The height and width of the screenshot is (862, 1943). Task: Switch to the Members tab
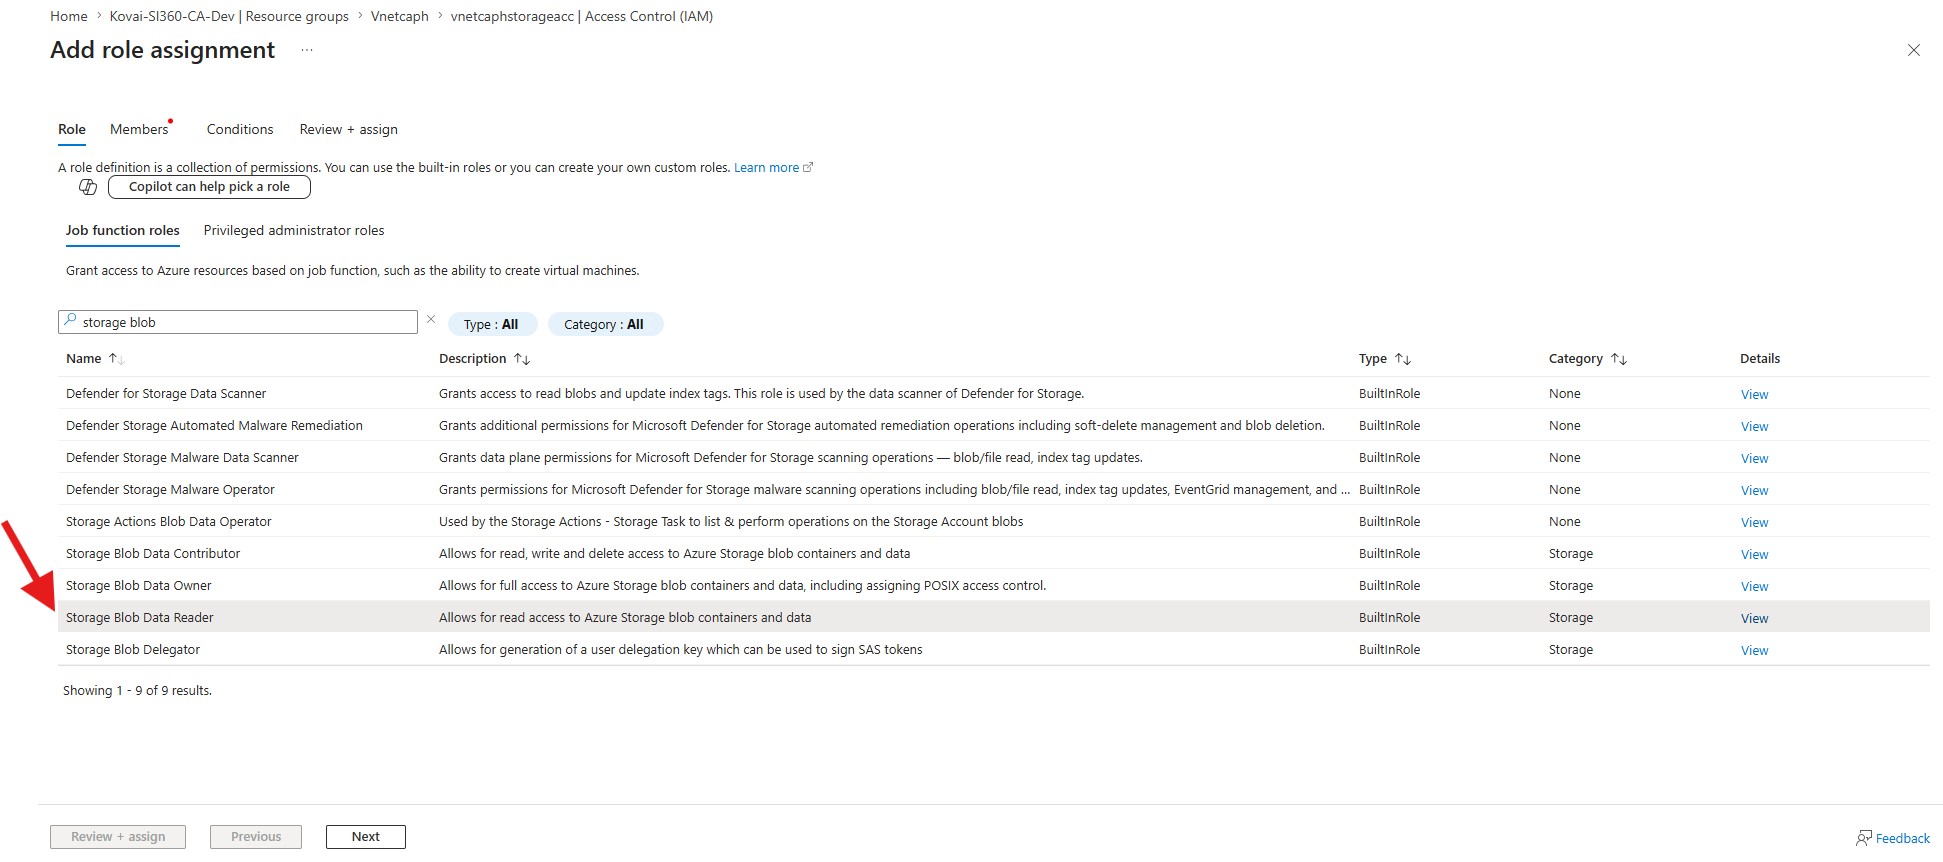point(139,130)
